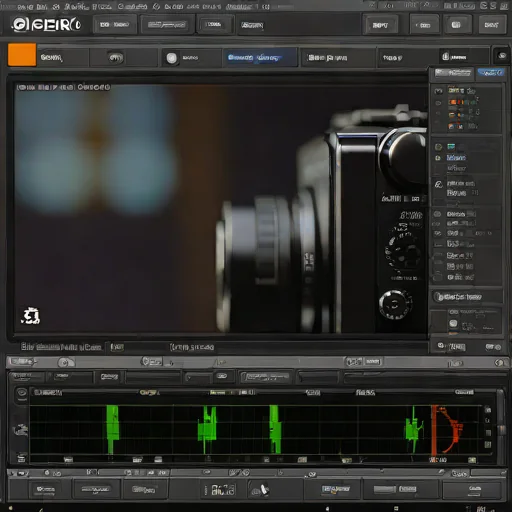This screenshot has width=512, height=512.
Task: Click the yellow-green circle icon in the right panel
Action: [438, 147]
